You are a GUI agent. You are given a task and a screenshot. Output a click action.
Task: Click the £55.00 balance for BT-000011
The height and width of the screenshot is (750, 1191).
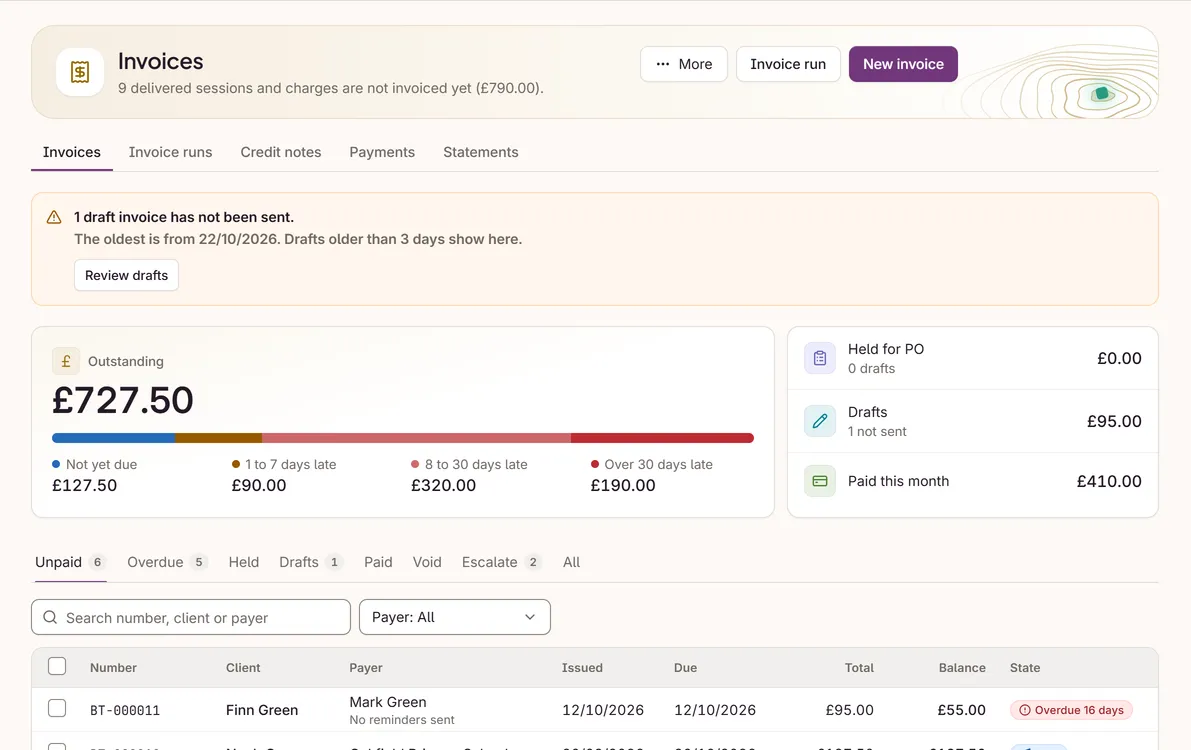tap(961, 710)
